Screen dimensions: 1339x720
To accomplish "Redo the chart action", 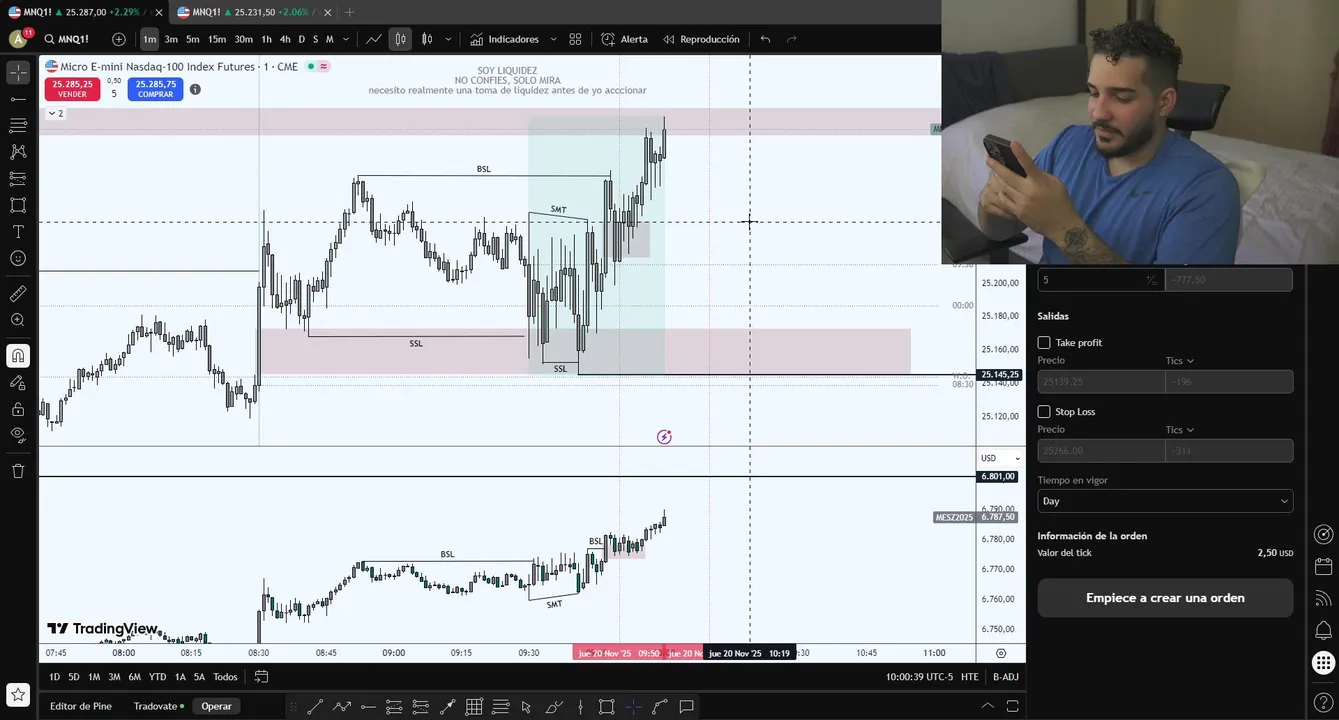I will [x=792, y=39].
